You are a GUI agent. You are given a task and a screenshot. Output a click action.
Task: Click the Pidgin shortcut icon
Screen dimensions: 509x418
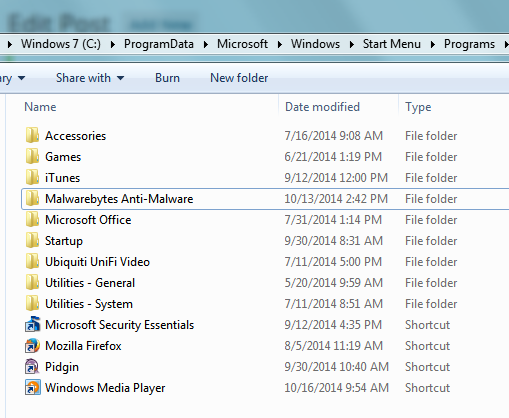(32, 367)
